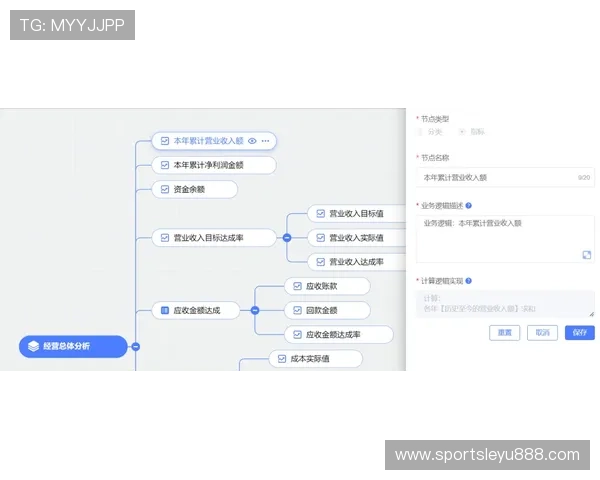This screenshot has width=600, height=480.
Task: Click the chart icon of 营业收入目标值 node
Action: 321,214
